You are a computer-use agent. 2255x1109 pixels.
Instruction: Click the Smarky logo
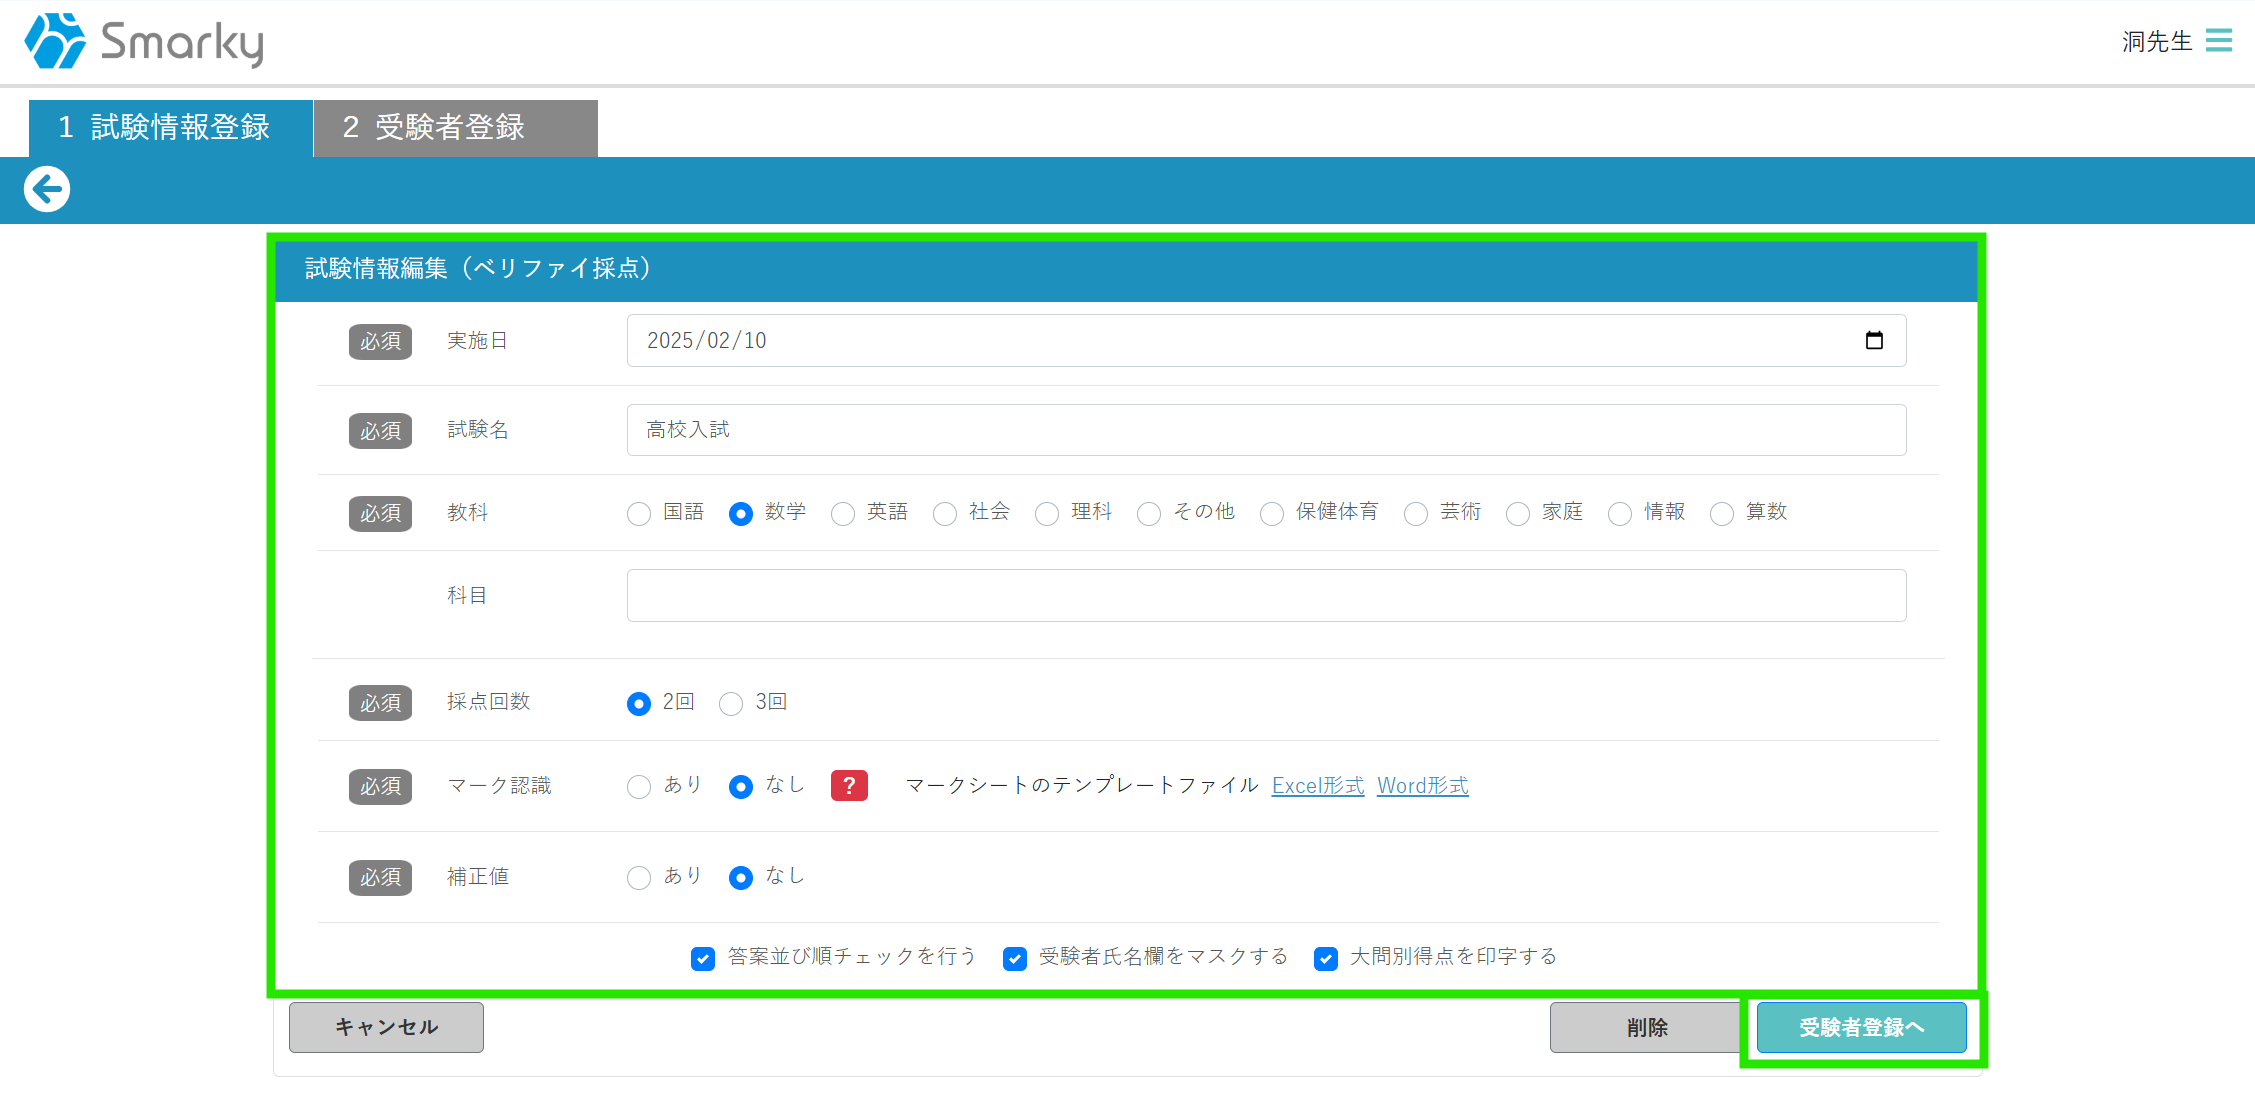[144, 41]
